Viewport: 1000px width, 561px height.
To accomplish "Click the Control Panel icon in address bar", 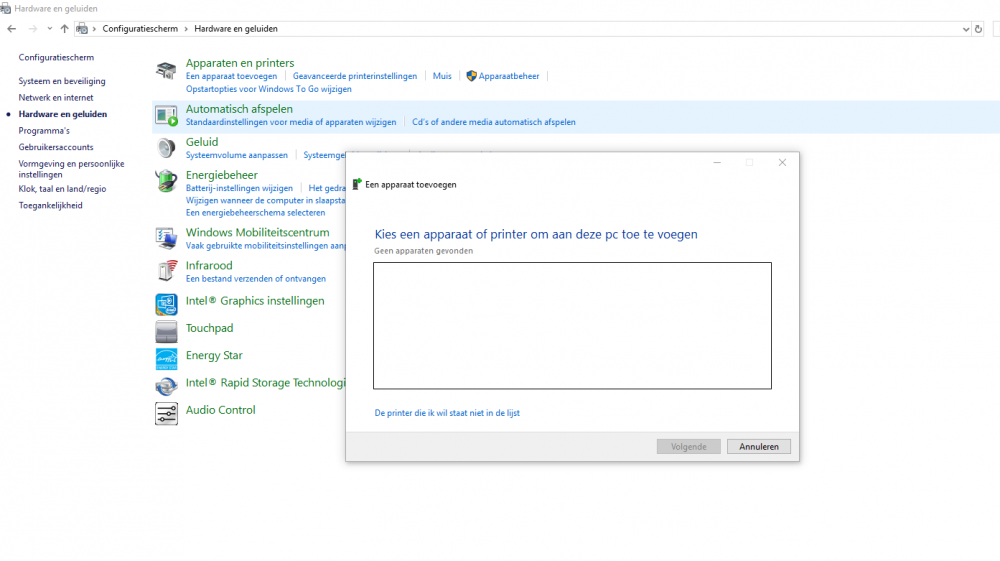I will tap(82, 29).
